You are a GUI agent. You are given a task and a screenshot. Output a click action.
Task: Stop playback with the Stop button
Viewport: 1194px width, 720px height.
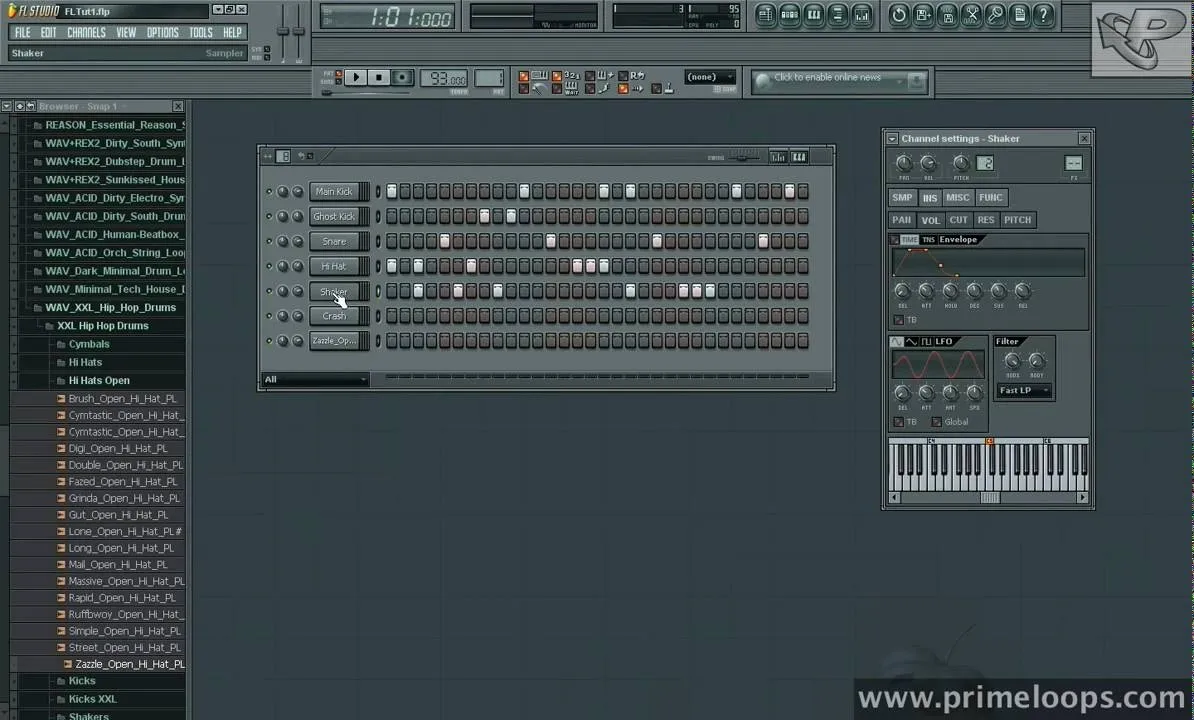pyautogui.click(x=378, y=78)
